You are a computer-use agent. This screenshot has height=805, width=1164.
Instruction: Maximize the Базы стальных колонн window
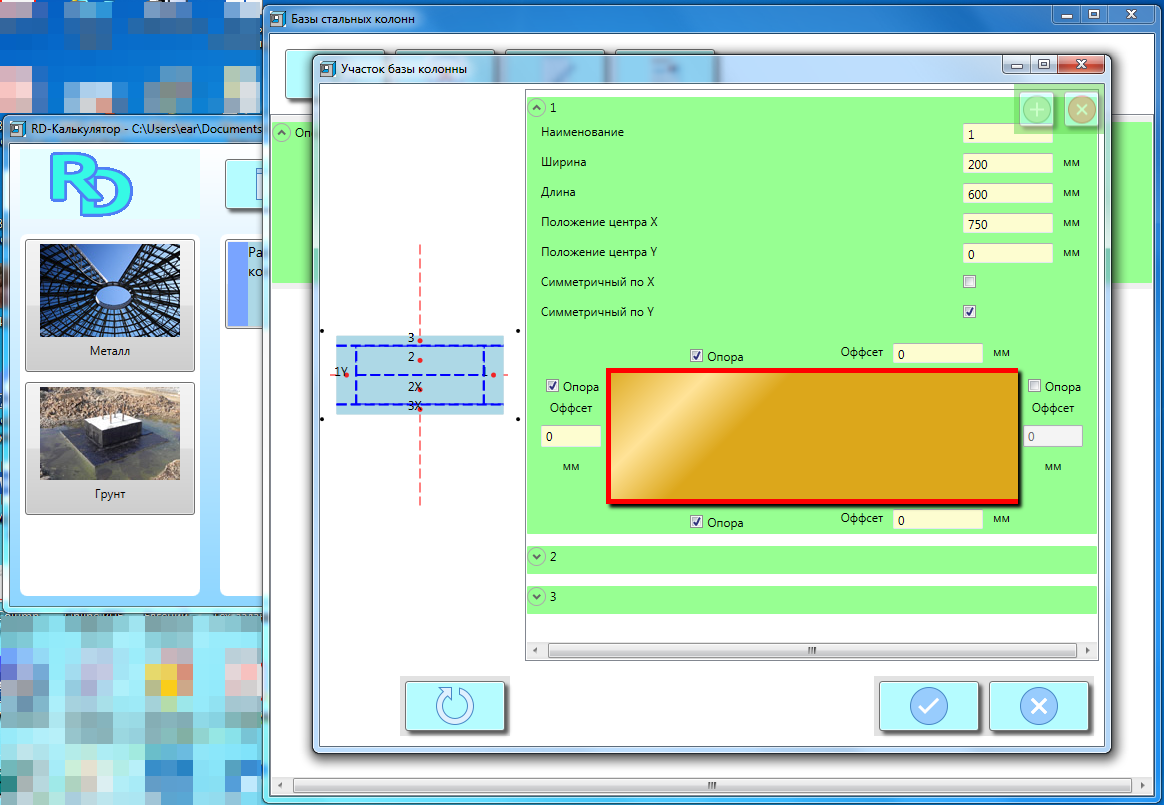(x=1093, y=14)
